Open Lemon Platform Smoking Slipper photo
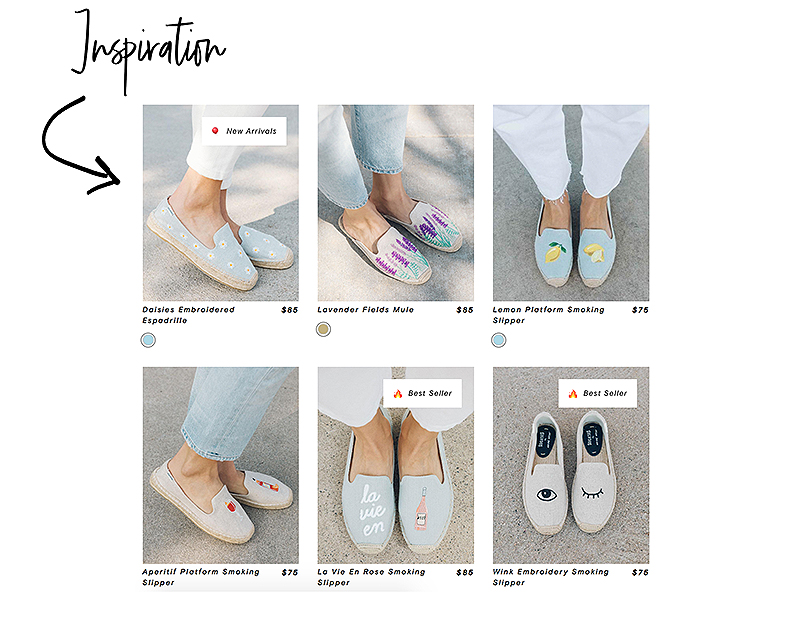 571,203
